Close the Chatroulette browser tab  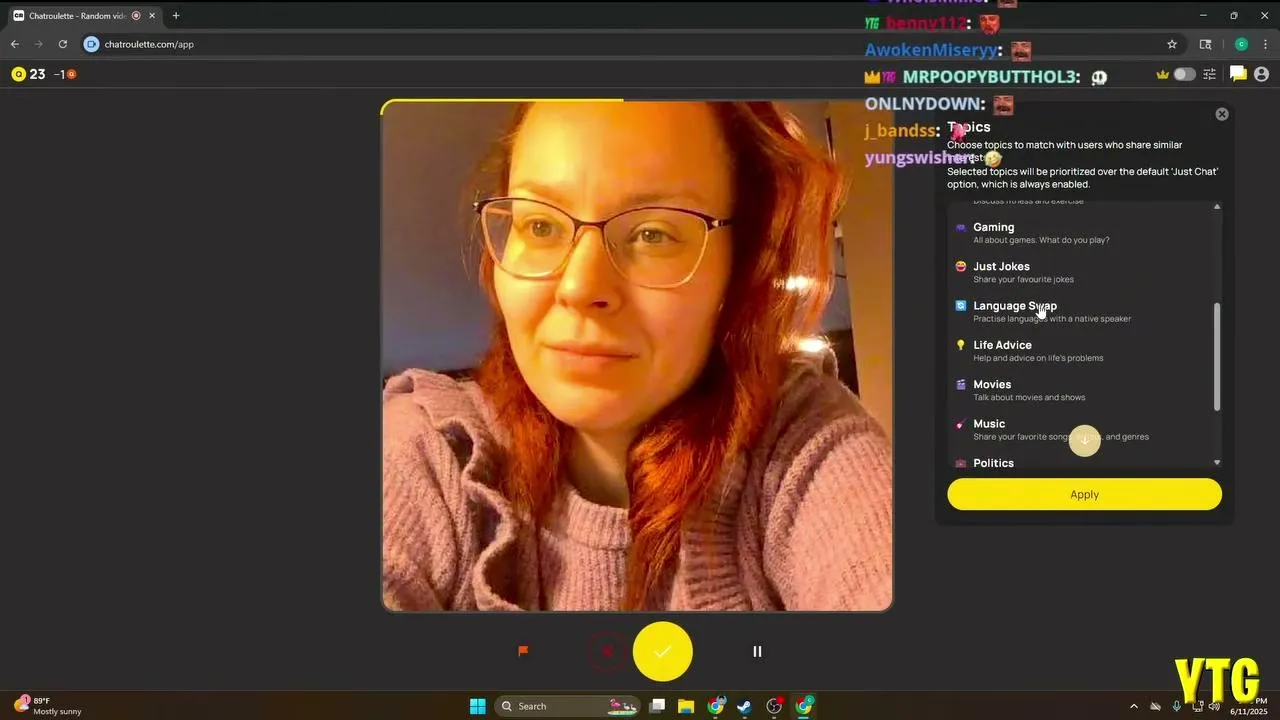pyautogui.click(x=152, y=16)
